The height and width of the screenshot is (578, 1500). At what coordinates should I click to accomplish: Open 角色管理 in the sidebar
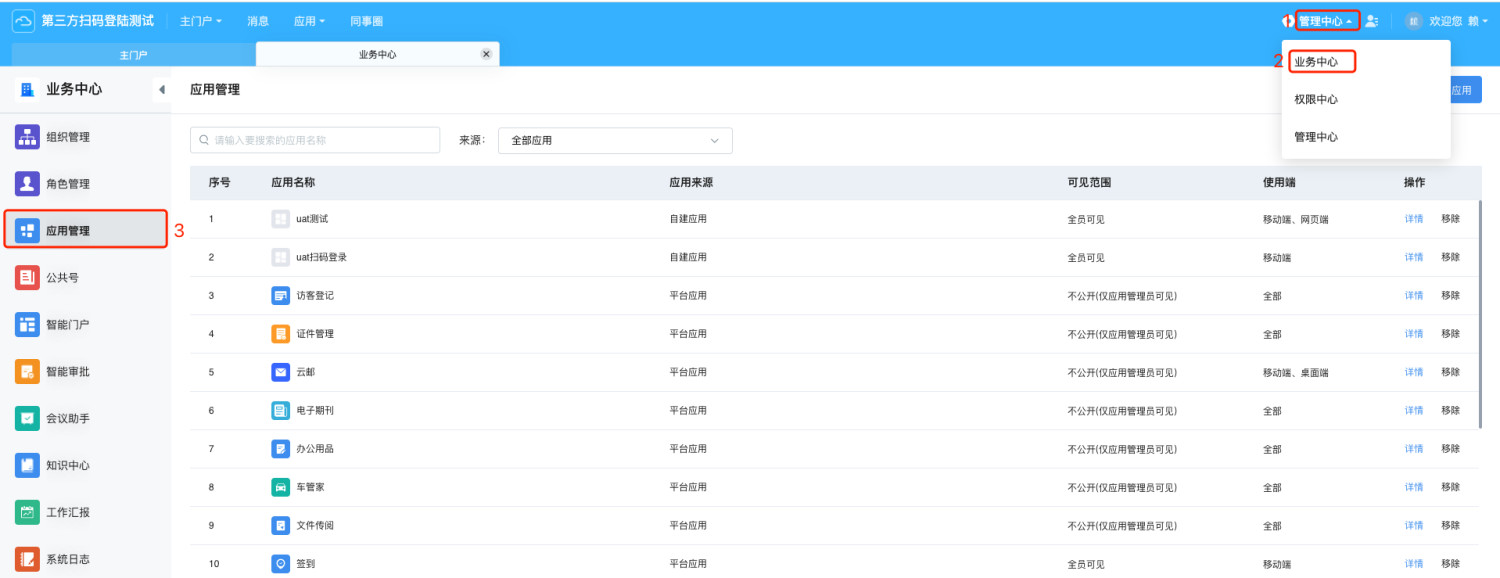pyautogui.click(x=68, y=184)
